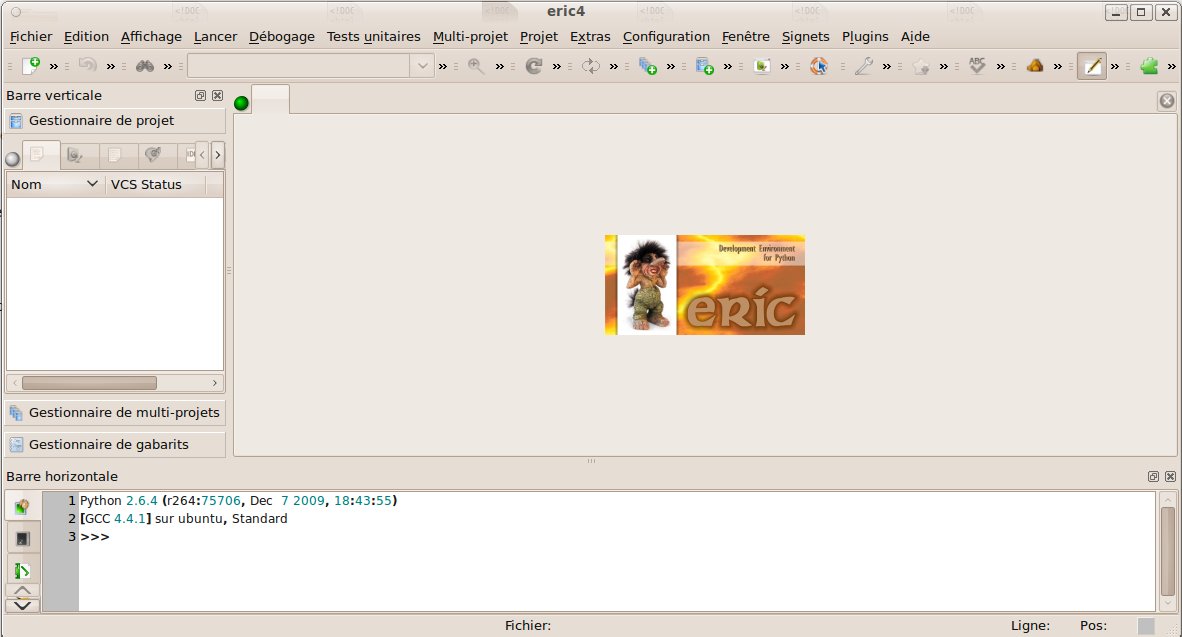This screenshot has height=637, width=1182.
Task: Open the toolbar combo box dropdown arrow
Action: 422,66
